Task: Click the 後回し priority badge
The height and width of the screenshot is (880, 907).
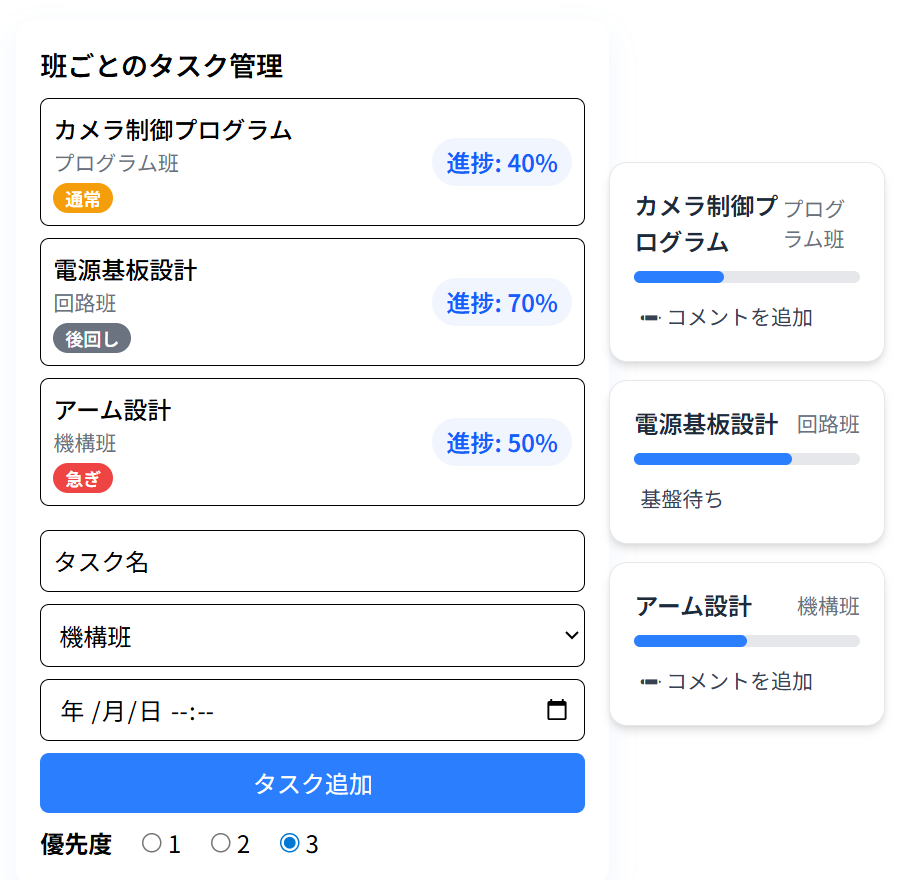Action: [91, 339]
